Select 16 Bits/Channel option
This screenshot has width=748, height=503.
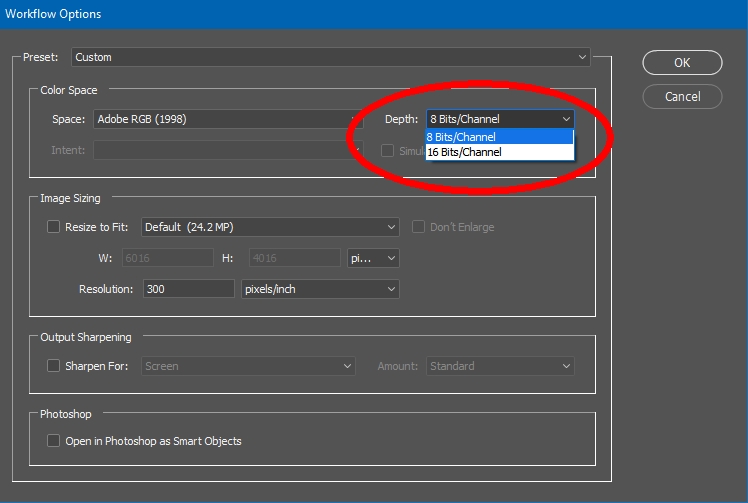tap(499, 152)
